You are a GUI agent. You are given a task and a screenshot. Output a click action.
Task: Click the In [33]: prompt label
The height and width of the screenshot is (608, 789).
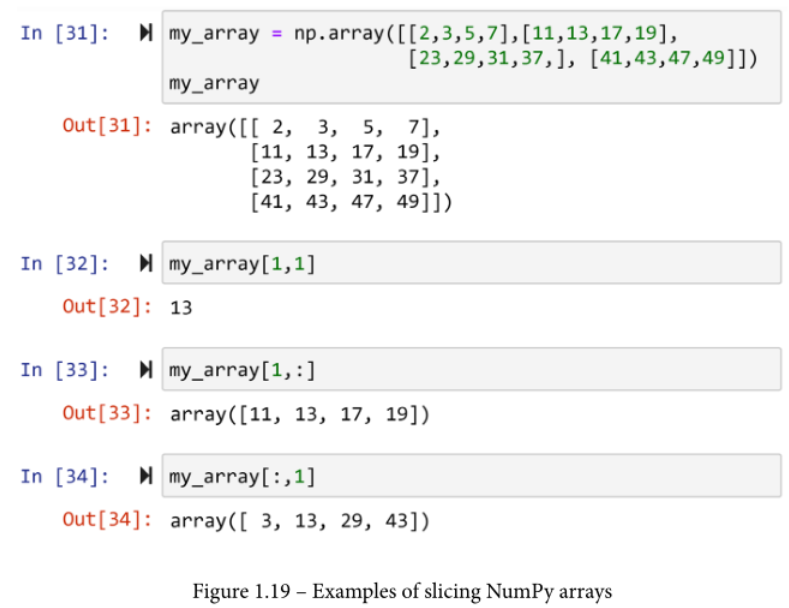[x=65, y=370]
